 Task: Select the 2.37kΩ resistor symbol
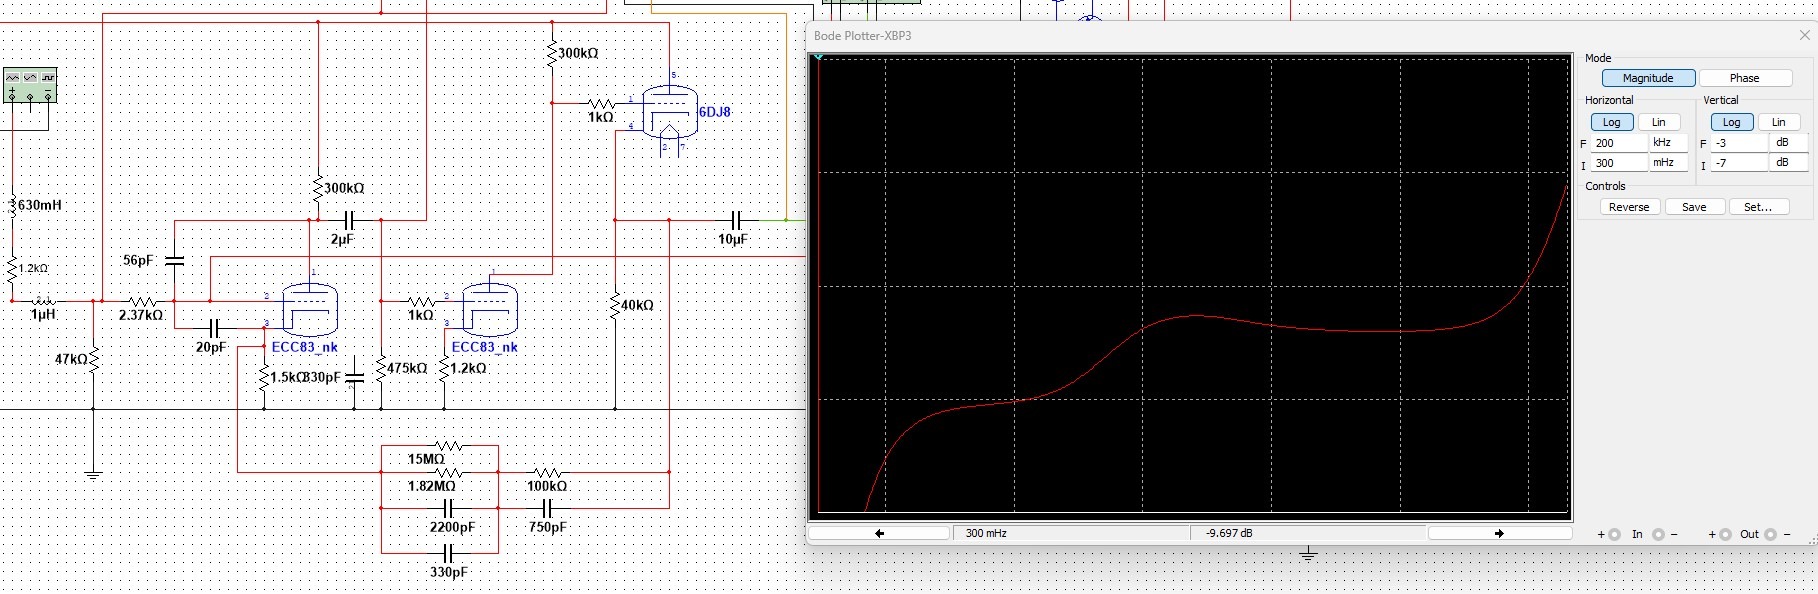142,301
